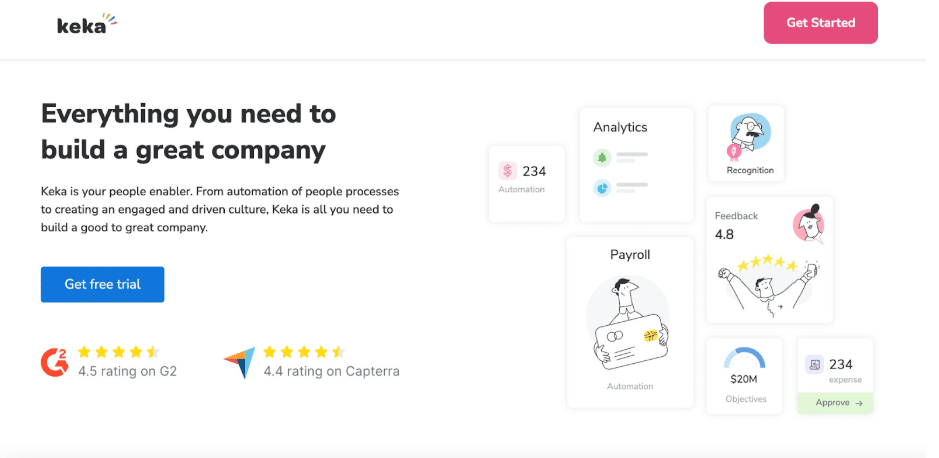Click the blue pie chart icon in Analytics
The image size is (939, 458).
tap(601, 188)
